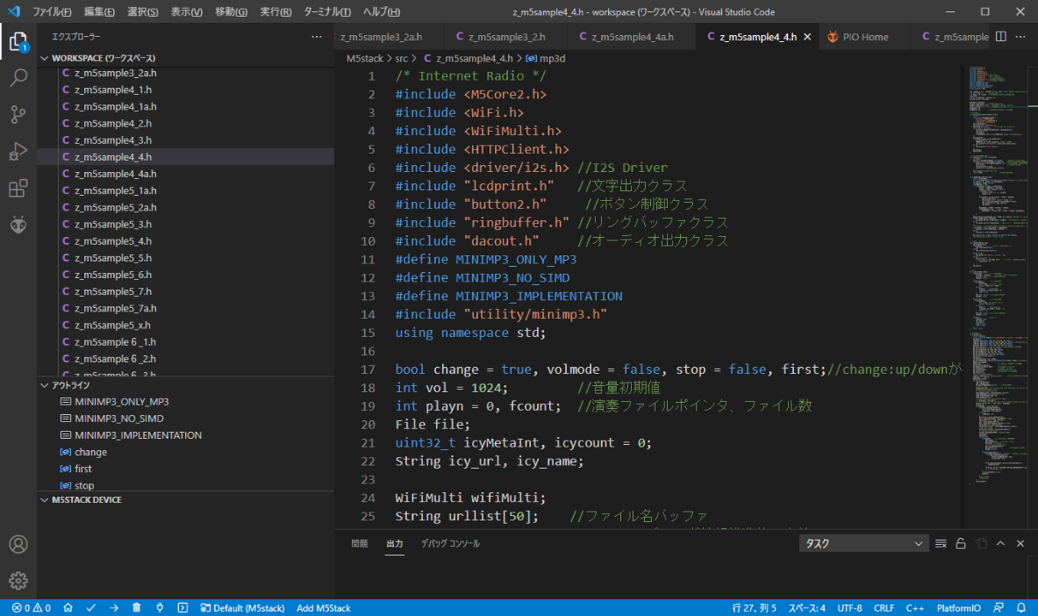Switch to the PIO Home tab
Screen dimensions: 1038x616
(x=857, y=37)
